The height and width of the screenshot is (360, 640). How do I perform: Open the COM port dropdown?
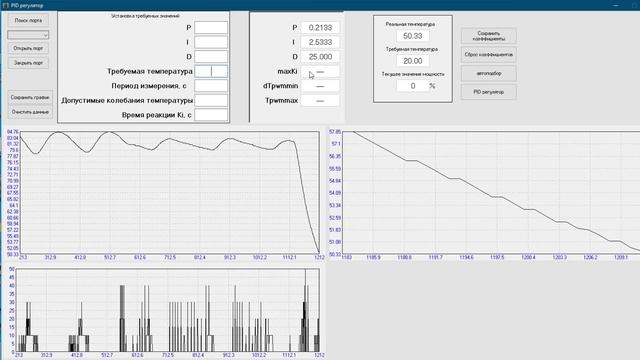[28, 35]
